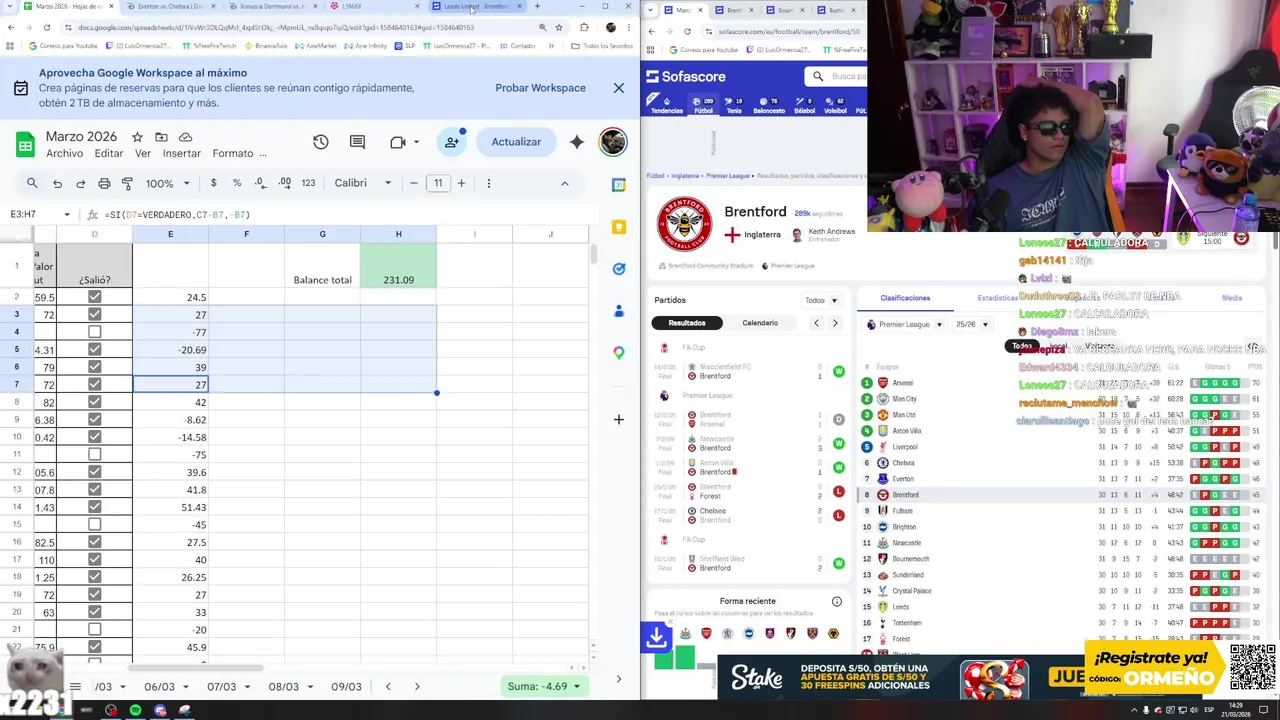Dismiss the Google Workspace promo banner

click(619, 88)
